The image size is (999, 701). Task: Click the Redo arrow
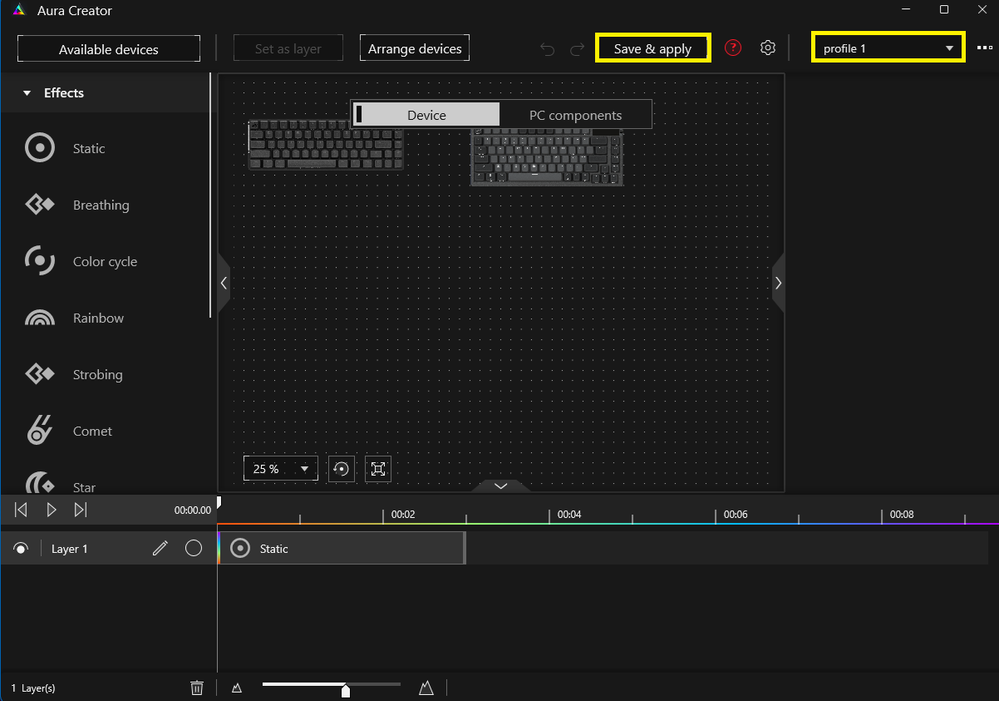click(577, 49)
